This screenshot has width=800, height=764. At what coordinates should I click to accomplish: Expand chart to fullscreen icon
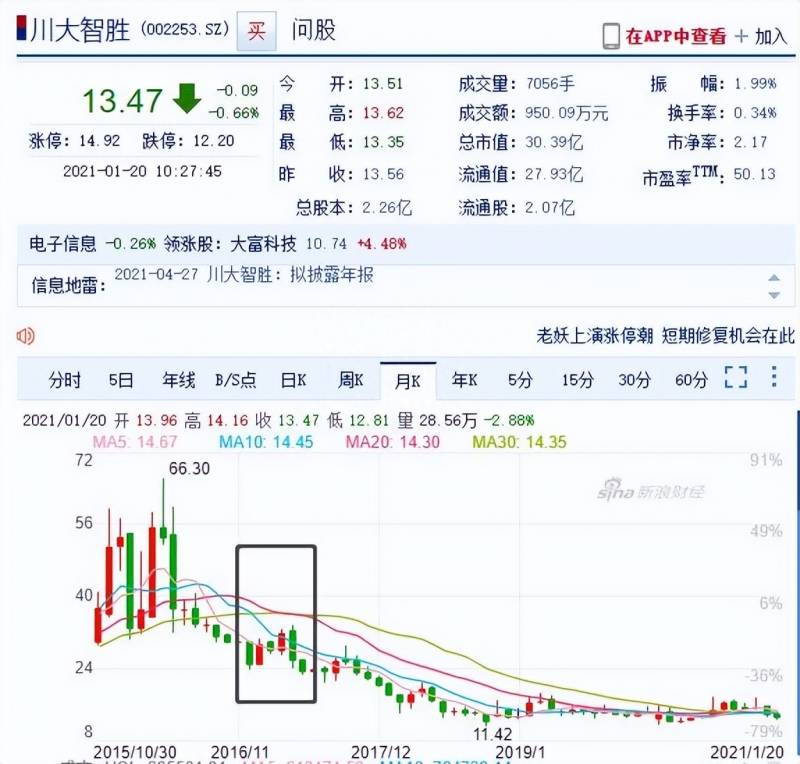pyautogui.click(x=736, y=377)
